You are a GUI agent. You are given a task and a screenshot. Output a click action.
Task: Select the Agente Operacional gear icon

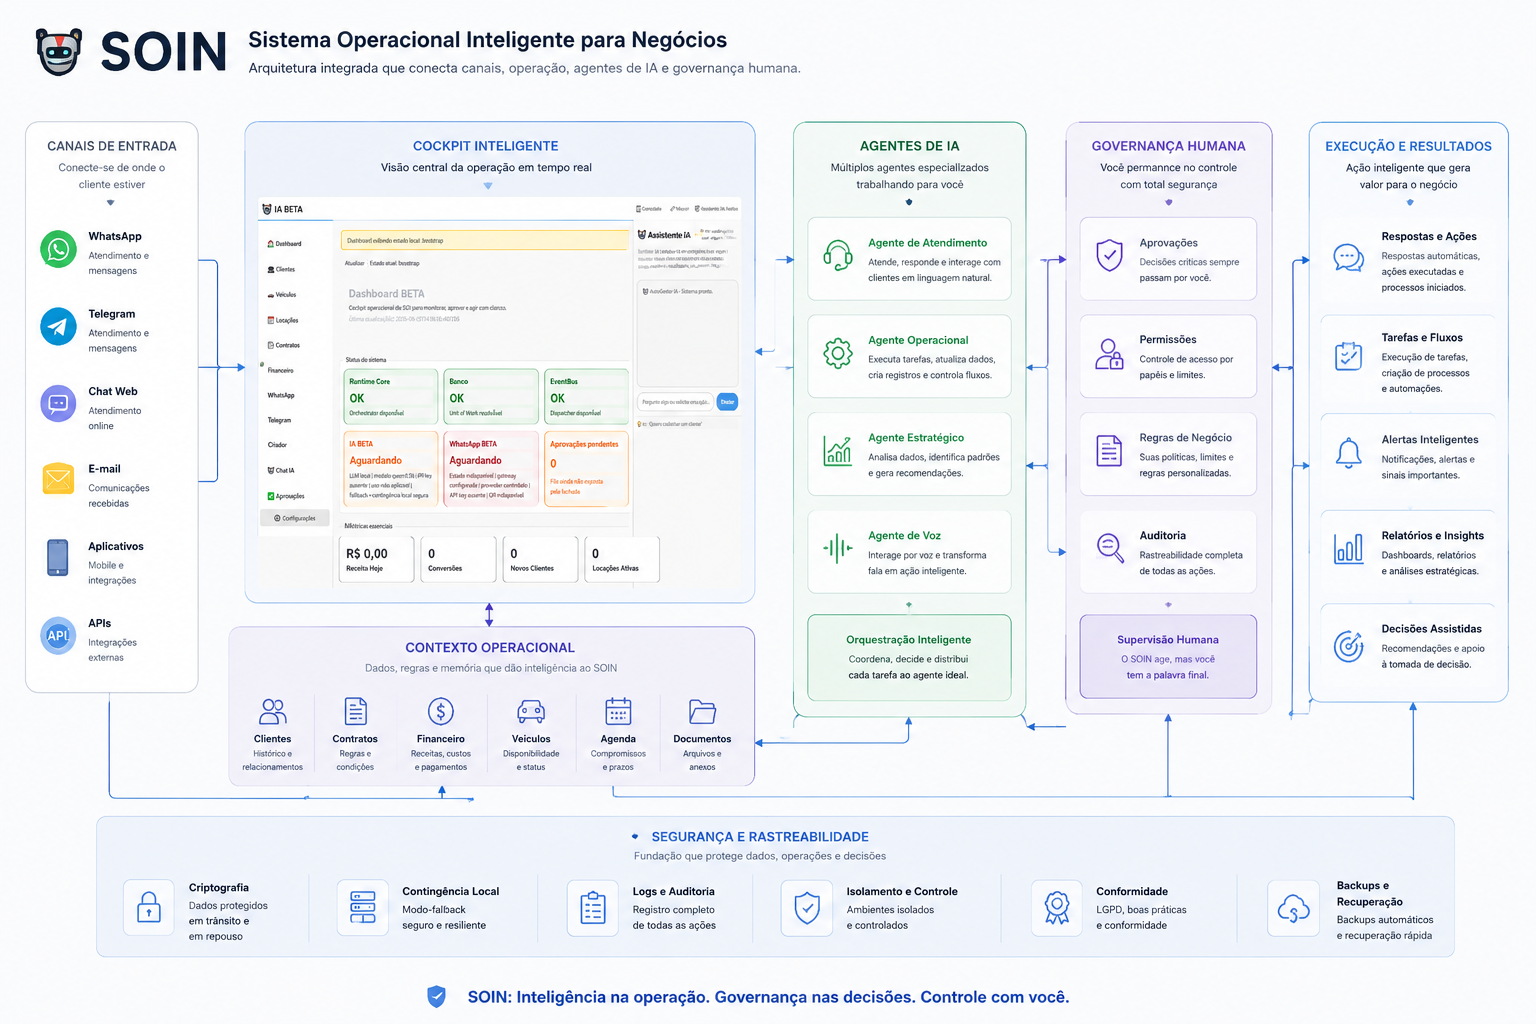click(838, 353)
